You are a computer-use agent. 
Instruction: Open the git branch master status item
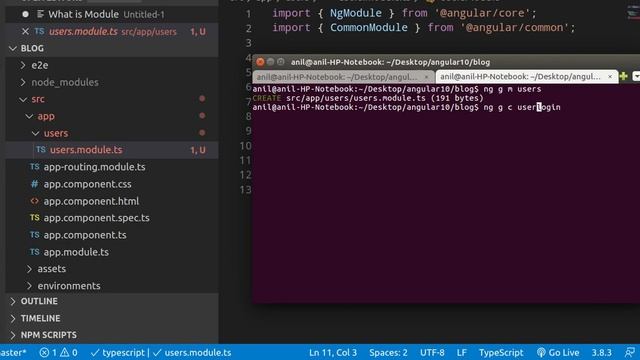13,353
